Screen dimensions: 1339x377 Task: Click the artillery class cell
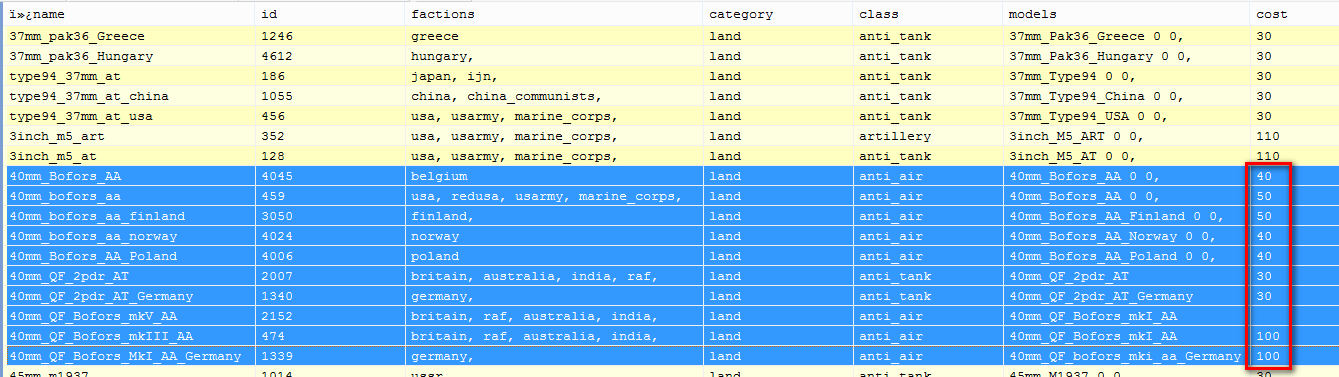point(928,136)
